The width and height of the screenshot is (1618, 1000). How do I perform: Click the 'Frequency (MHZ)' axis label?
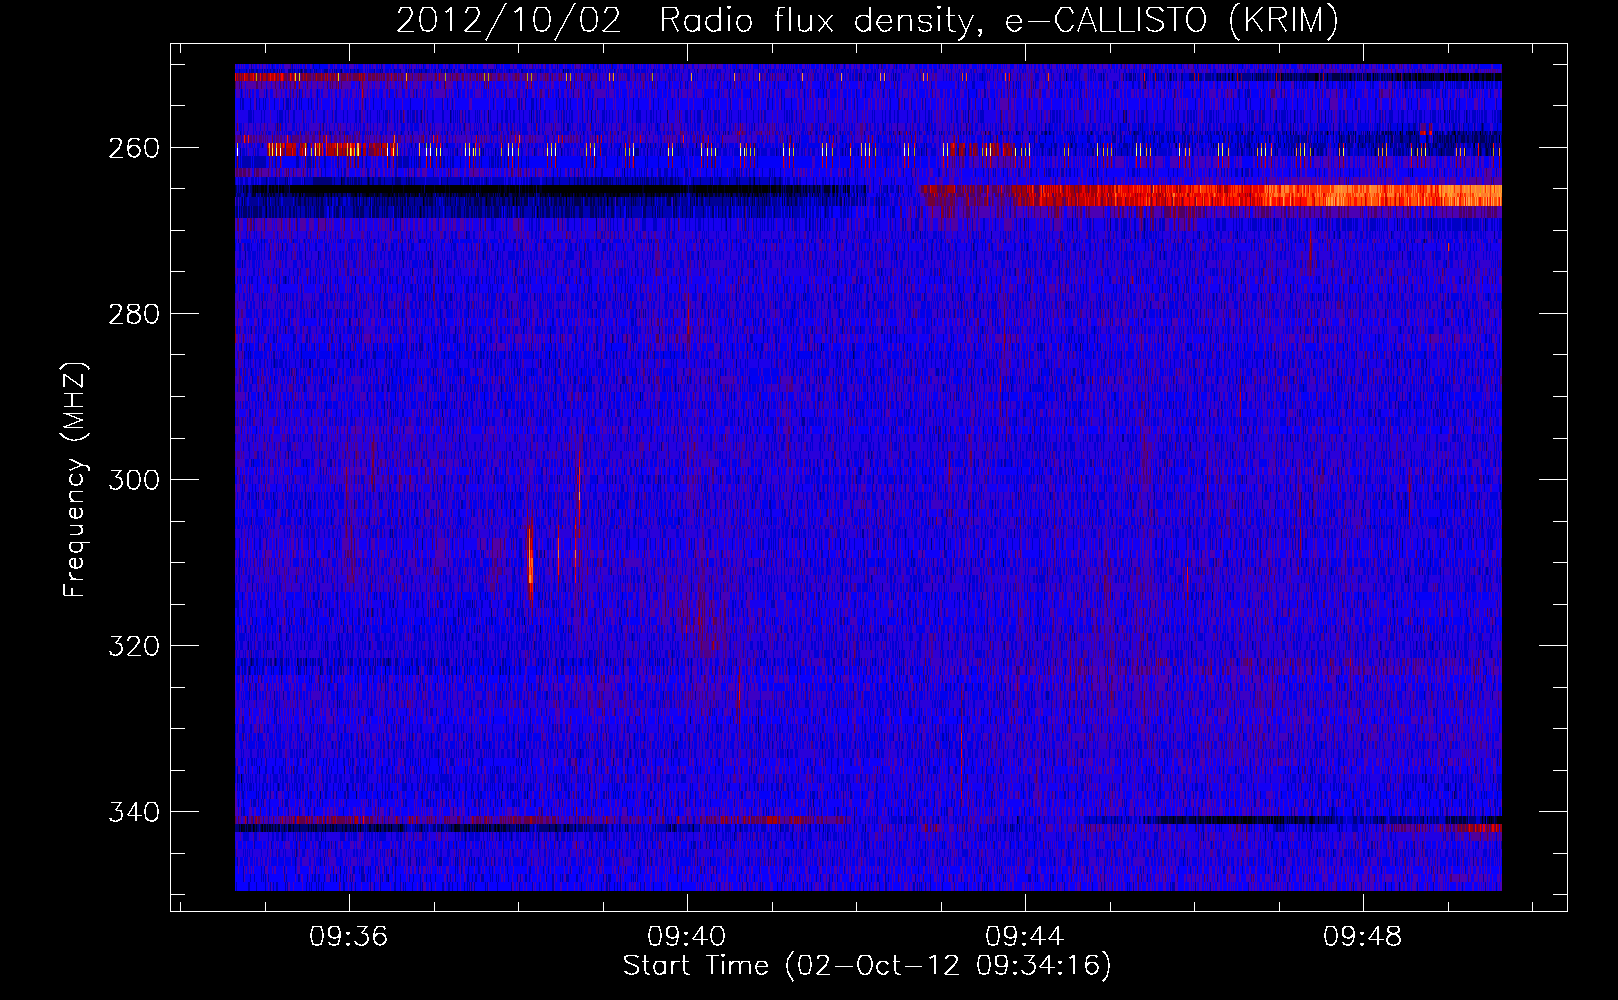[76, 480]
